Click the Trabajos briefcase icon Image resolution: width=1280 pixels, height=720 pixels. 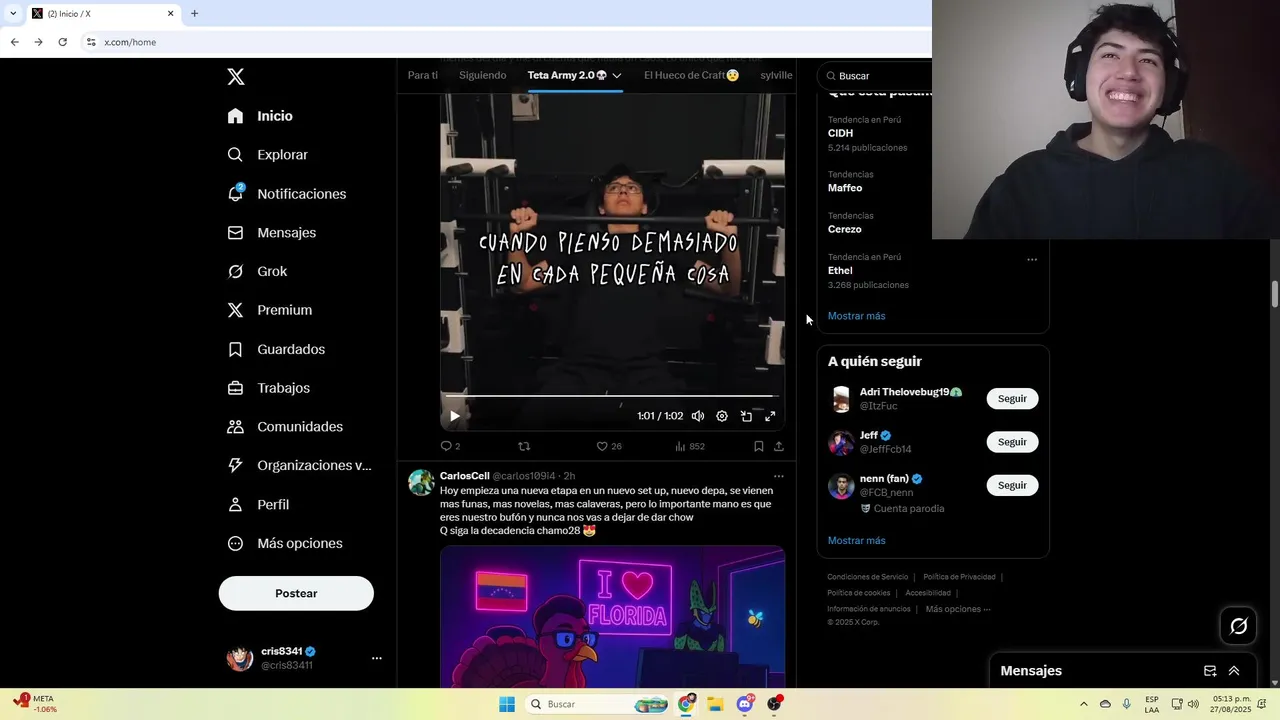pyautogui.click(x=235, y=388)
